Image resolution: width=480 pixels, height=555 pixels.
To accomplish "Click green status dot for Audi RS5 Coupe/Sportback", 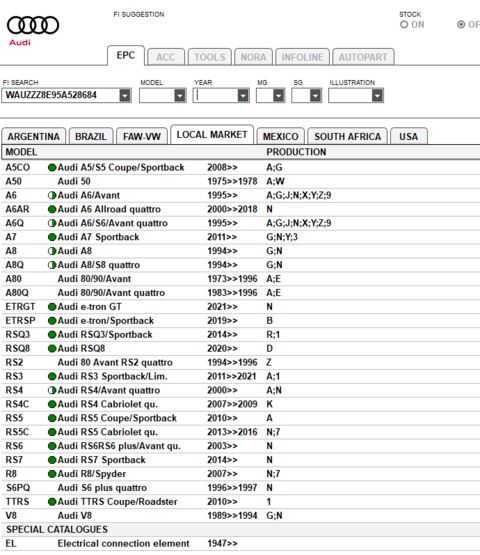I will point(52,418).
